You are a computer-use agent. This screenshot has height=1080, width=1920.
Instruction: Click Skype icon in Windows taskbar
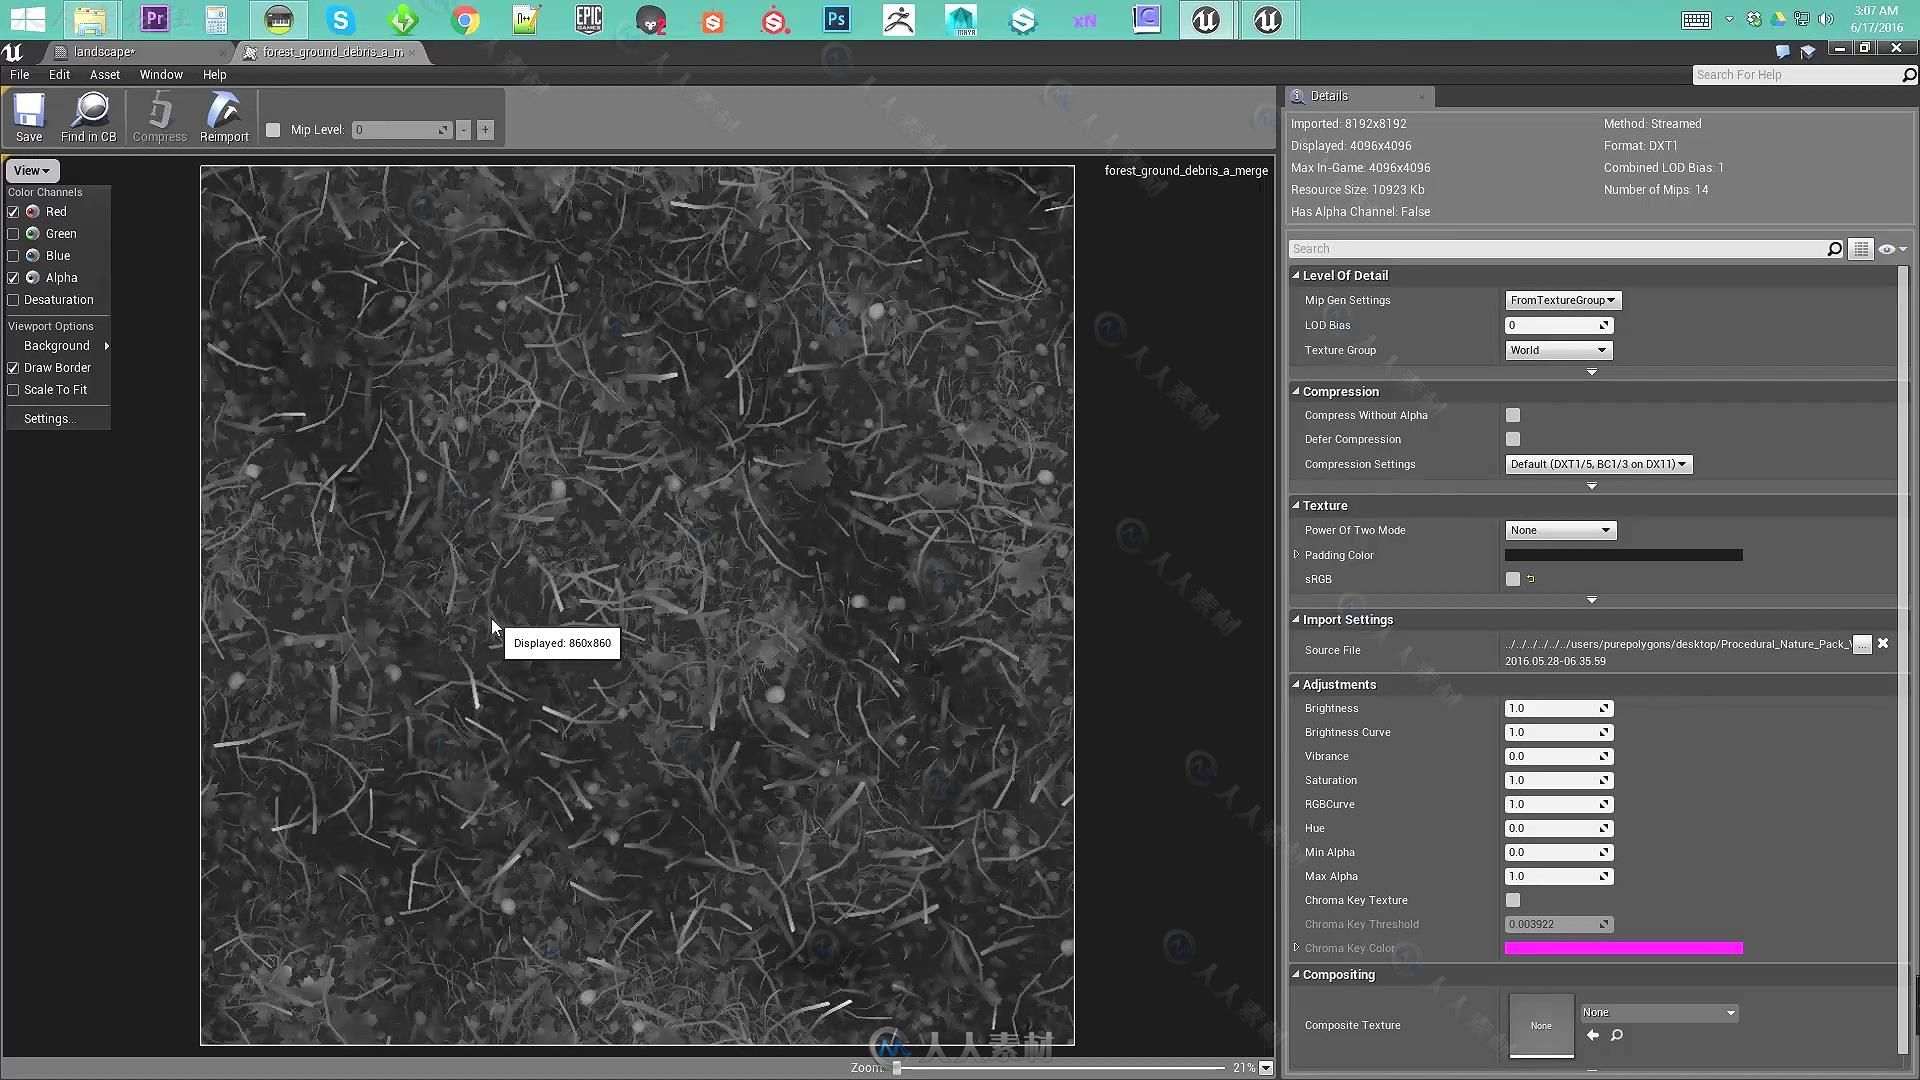(339, 18)
